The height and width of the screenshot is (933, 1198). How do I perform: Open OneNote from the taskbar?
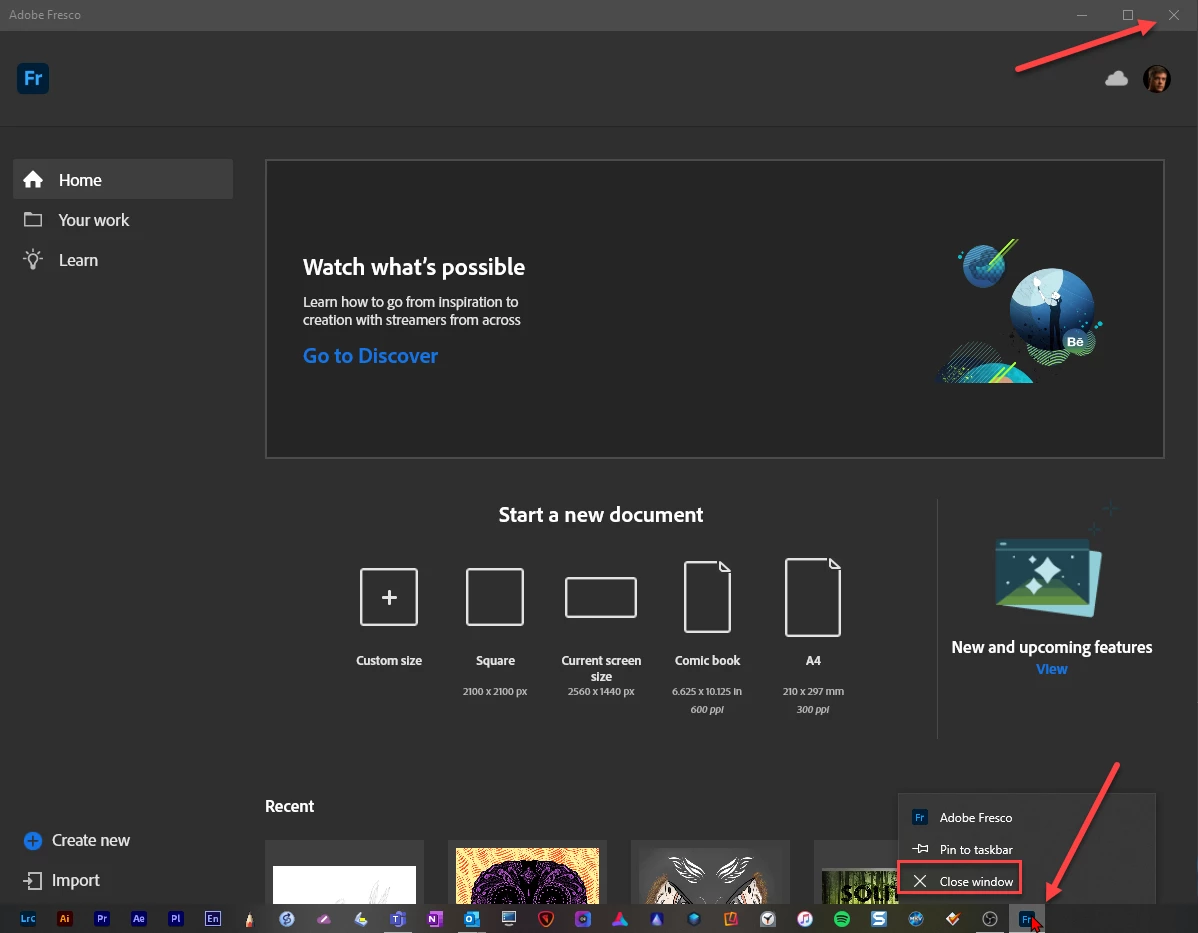tap(435, 919)
